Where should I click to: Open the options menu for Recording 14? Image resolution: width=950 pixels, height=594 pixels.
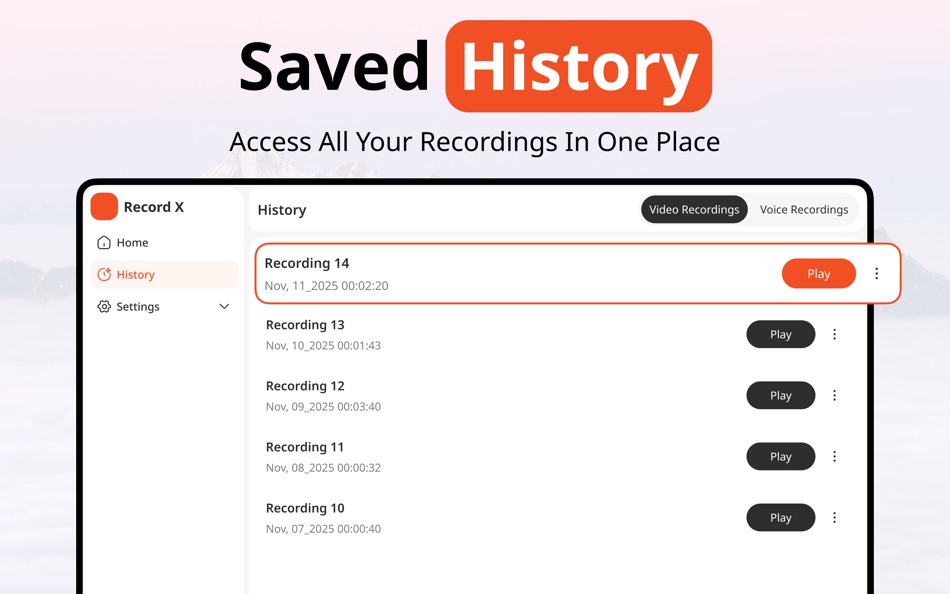pos(877,273)
